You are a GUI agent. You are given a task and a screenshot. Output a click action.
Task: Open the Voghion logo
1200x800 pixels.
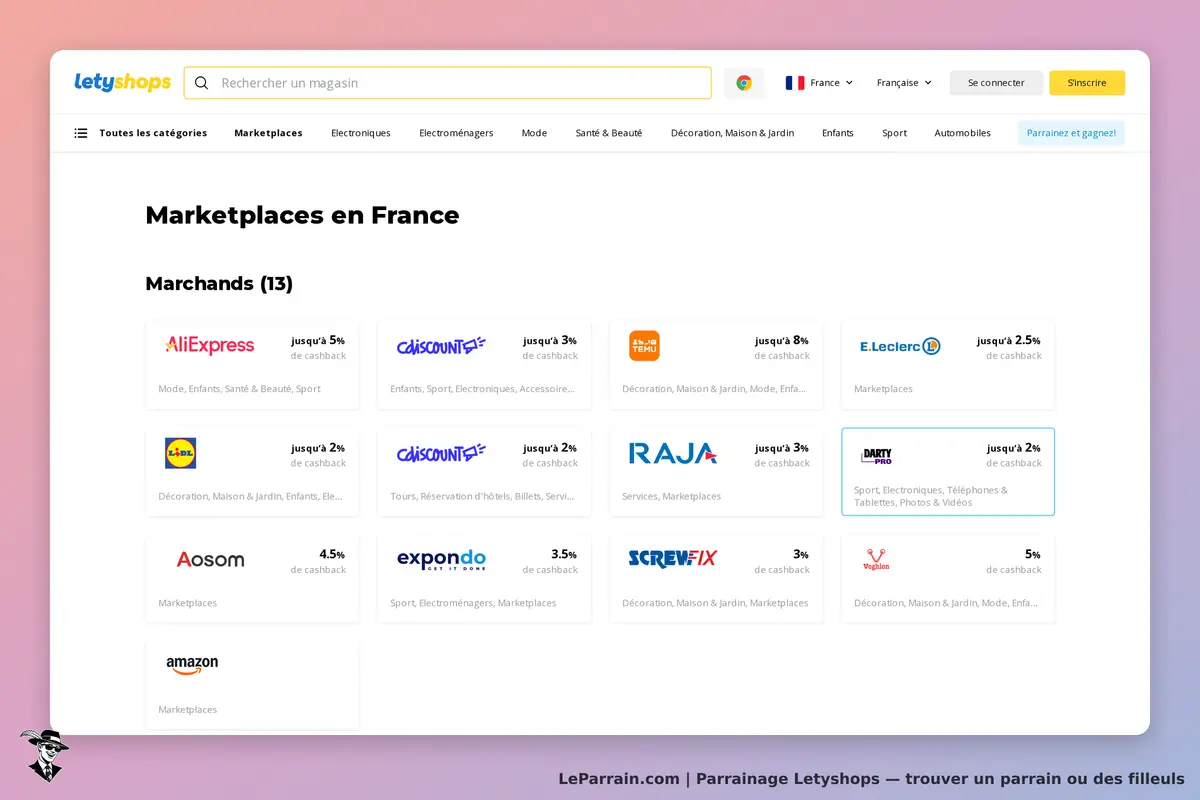point(876,560)
